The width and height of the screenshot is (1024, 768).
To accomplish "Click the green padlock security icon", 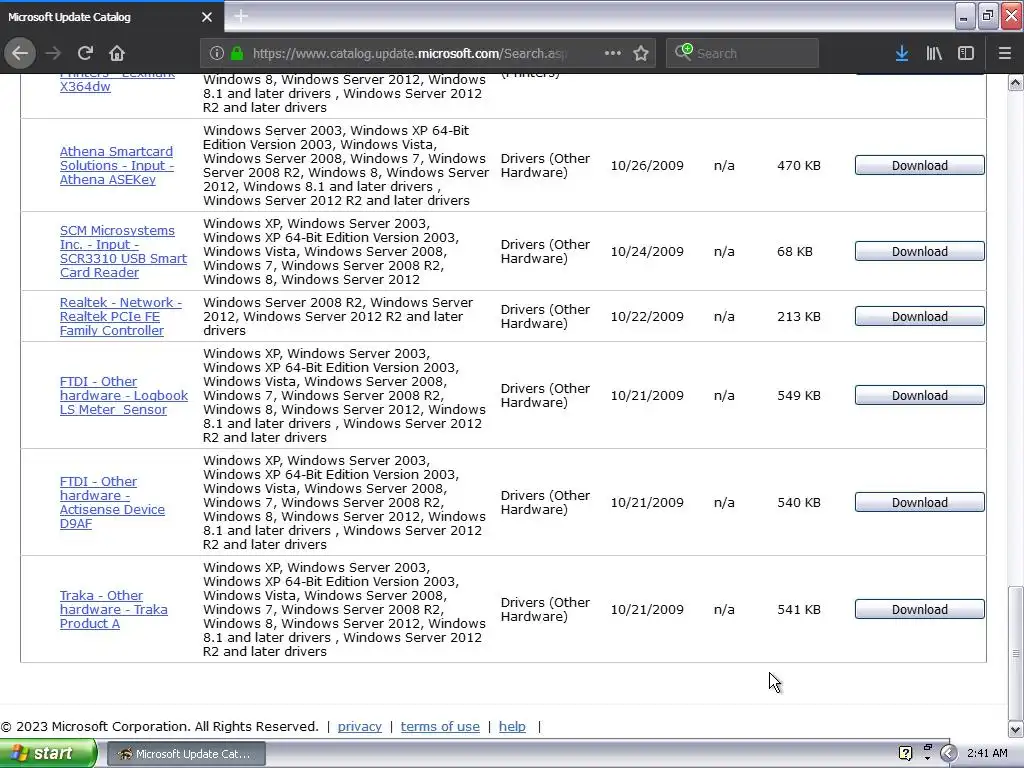I will 237,53.
